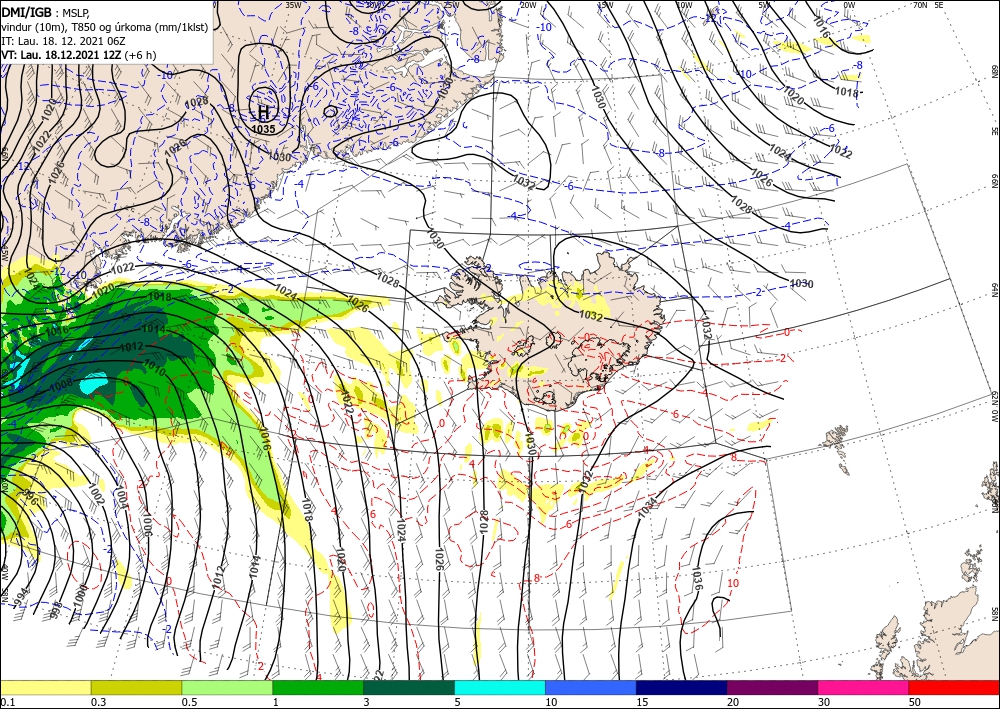Viewport: 1000px width, 709px height.
Task: Click the '5W' longitude label at top
Action: click(x=764, y=5)
